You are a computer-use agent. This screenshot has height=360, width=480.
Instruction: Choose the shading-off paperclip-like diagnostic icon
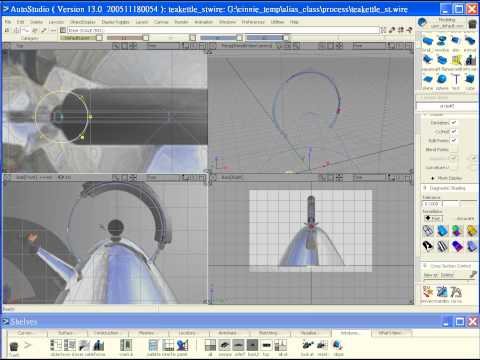(x=428, y=230)
